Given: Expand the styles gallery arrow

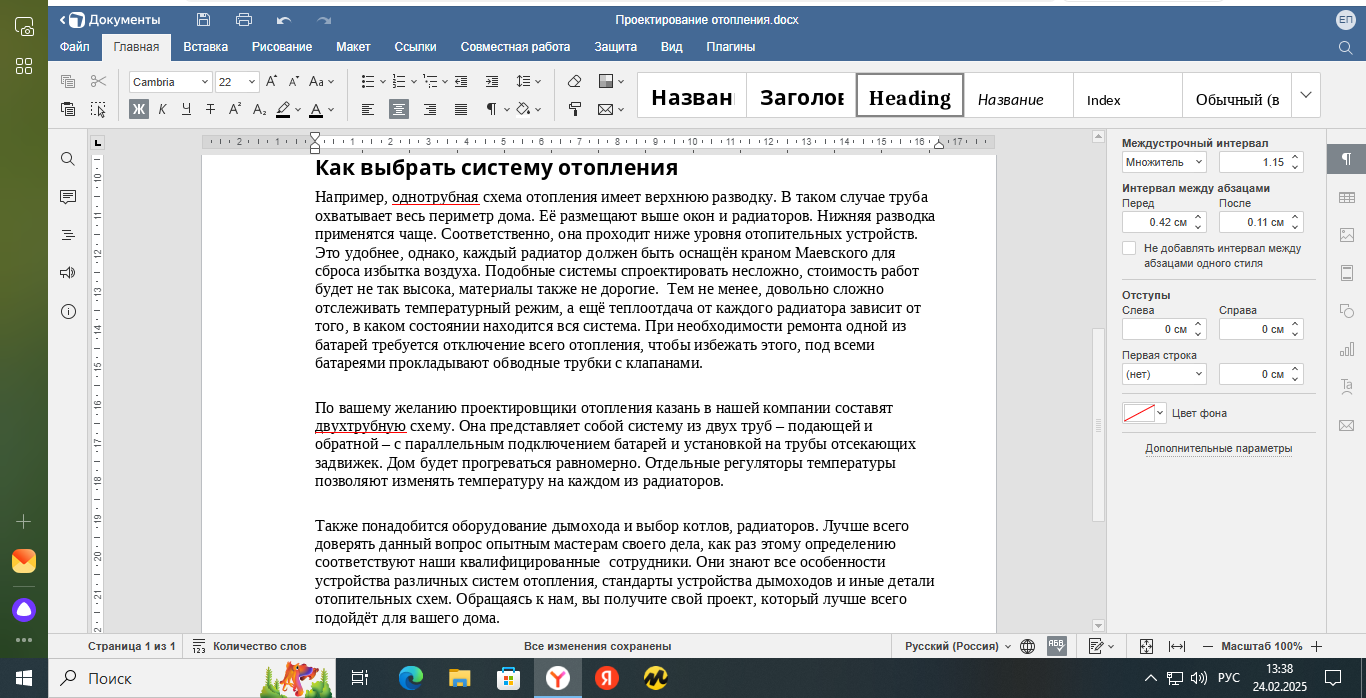Looking at the screenshot, I should pos(1305,95).
